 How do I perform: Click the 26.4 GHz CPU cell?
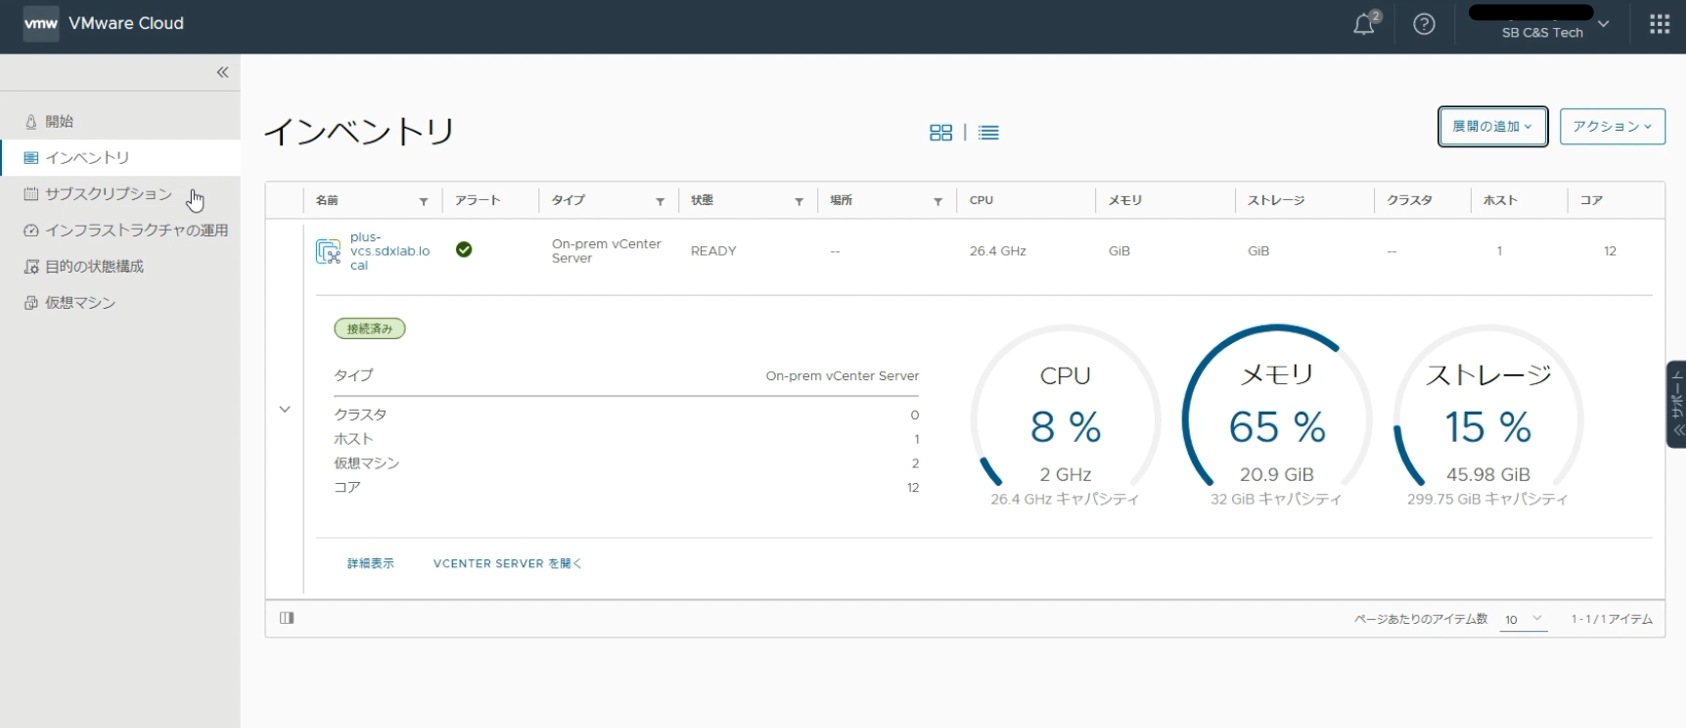click(x=998, y=251)
